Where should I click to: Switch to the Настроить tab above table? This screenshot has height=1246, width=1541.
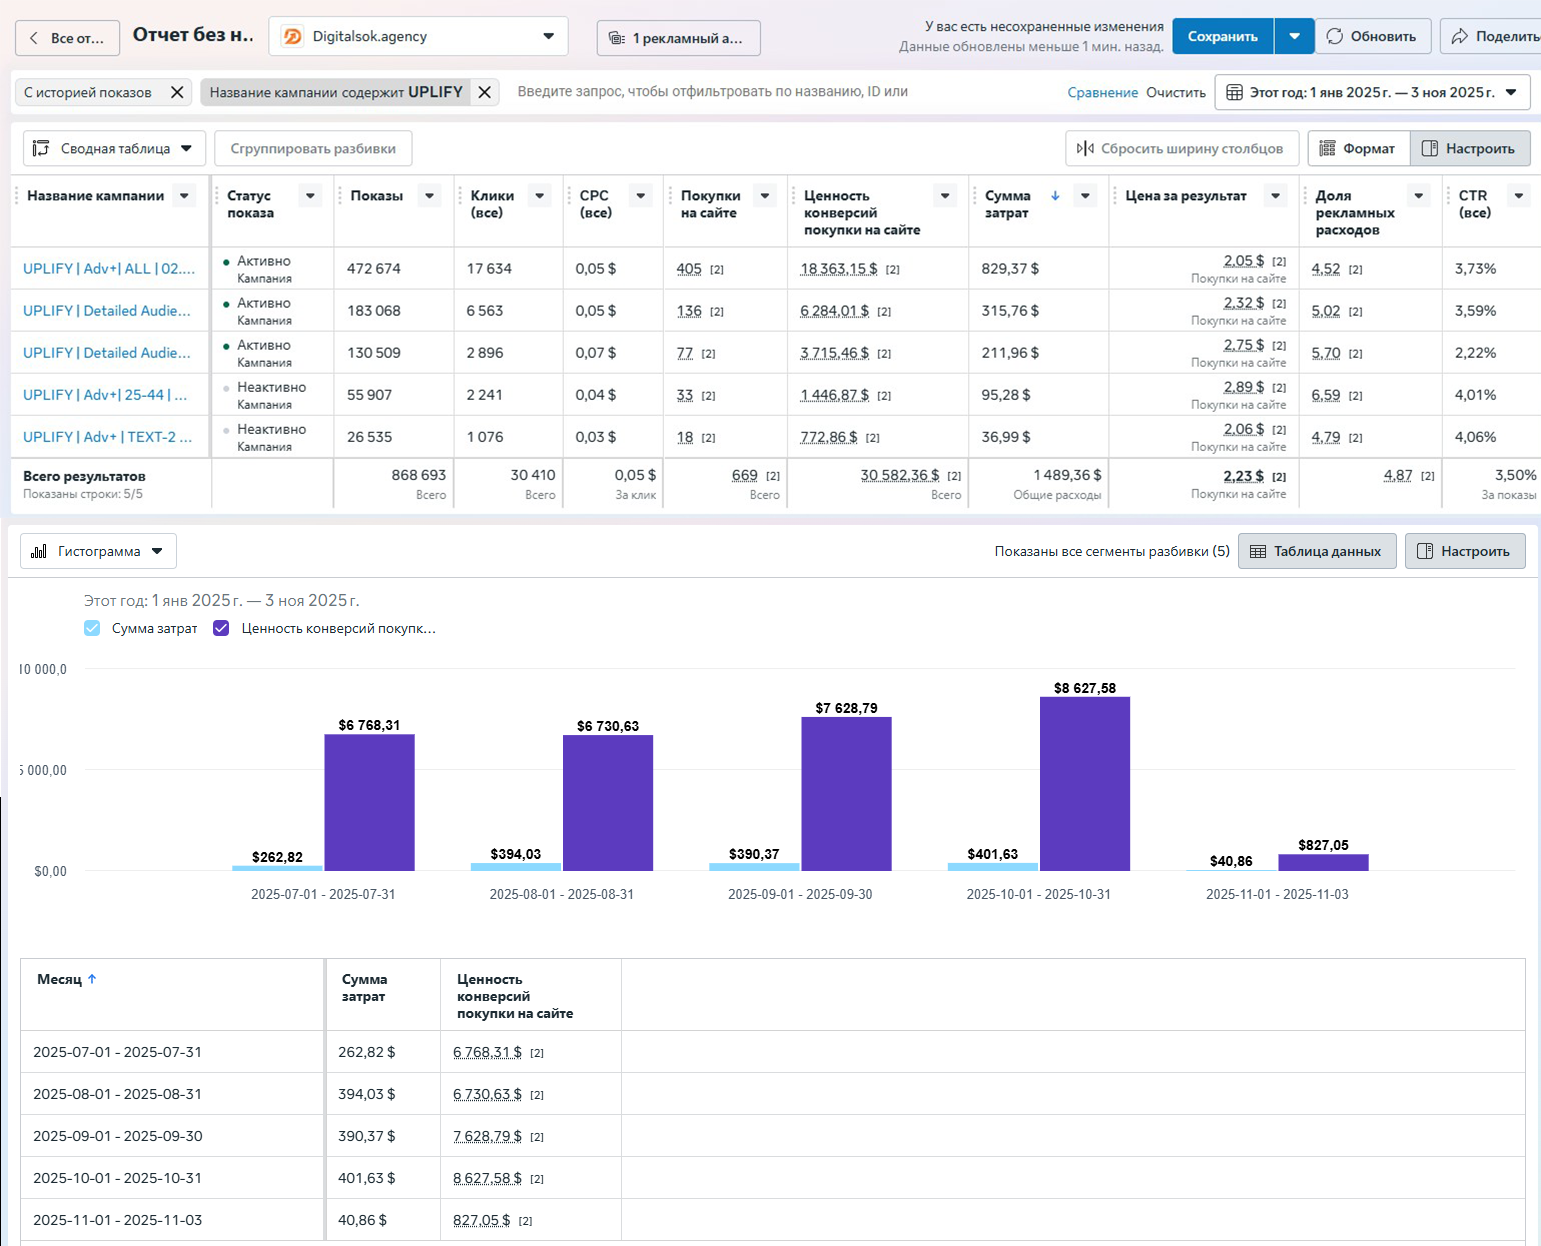[1469, 148]
